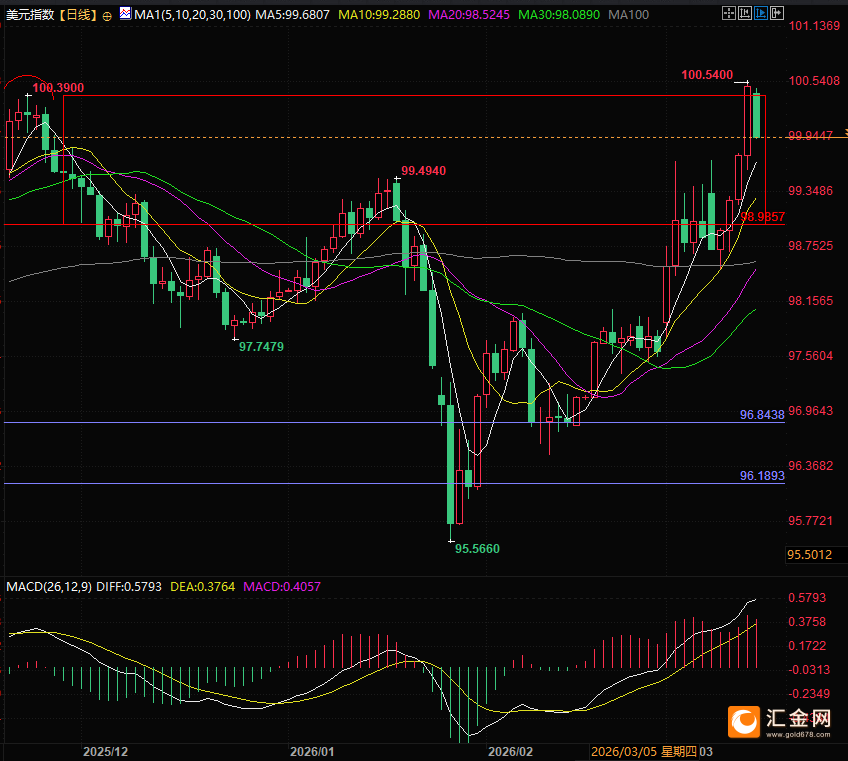Click the 100.5400 high price marker

pyautogui.click(x=707, y=75)
